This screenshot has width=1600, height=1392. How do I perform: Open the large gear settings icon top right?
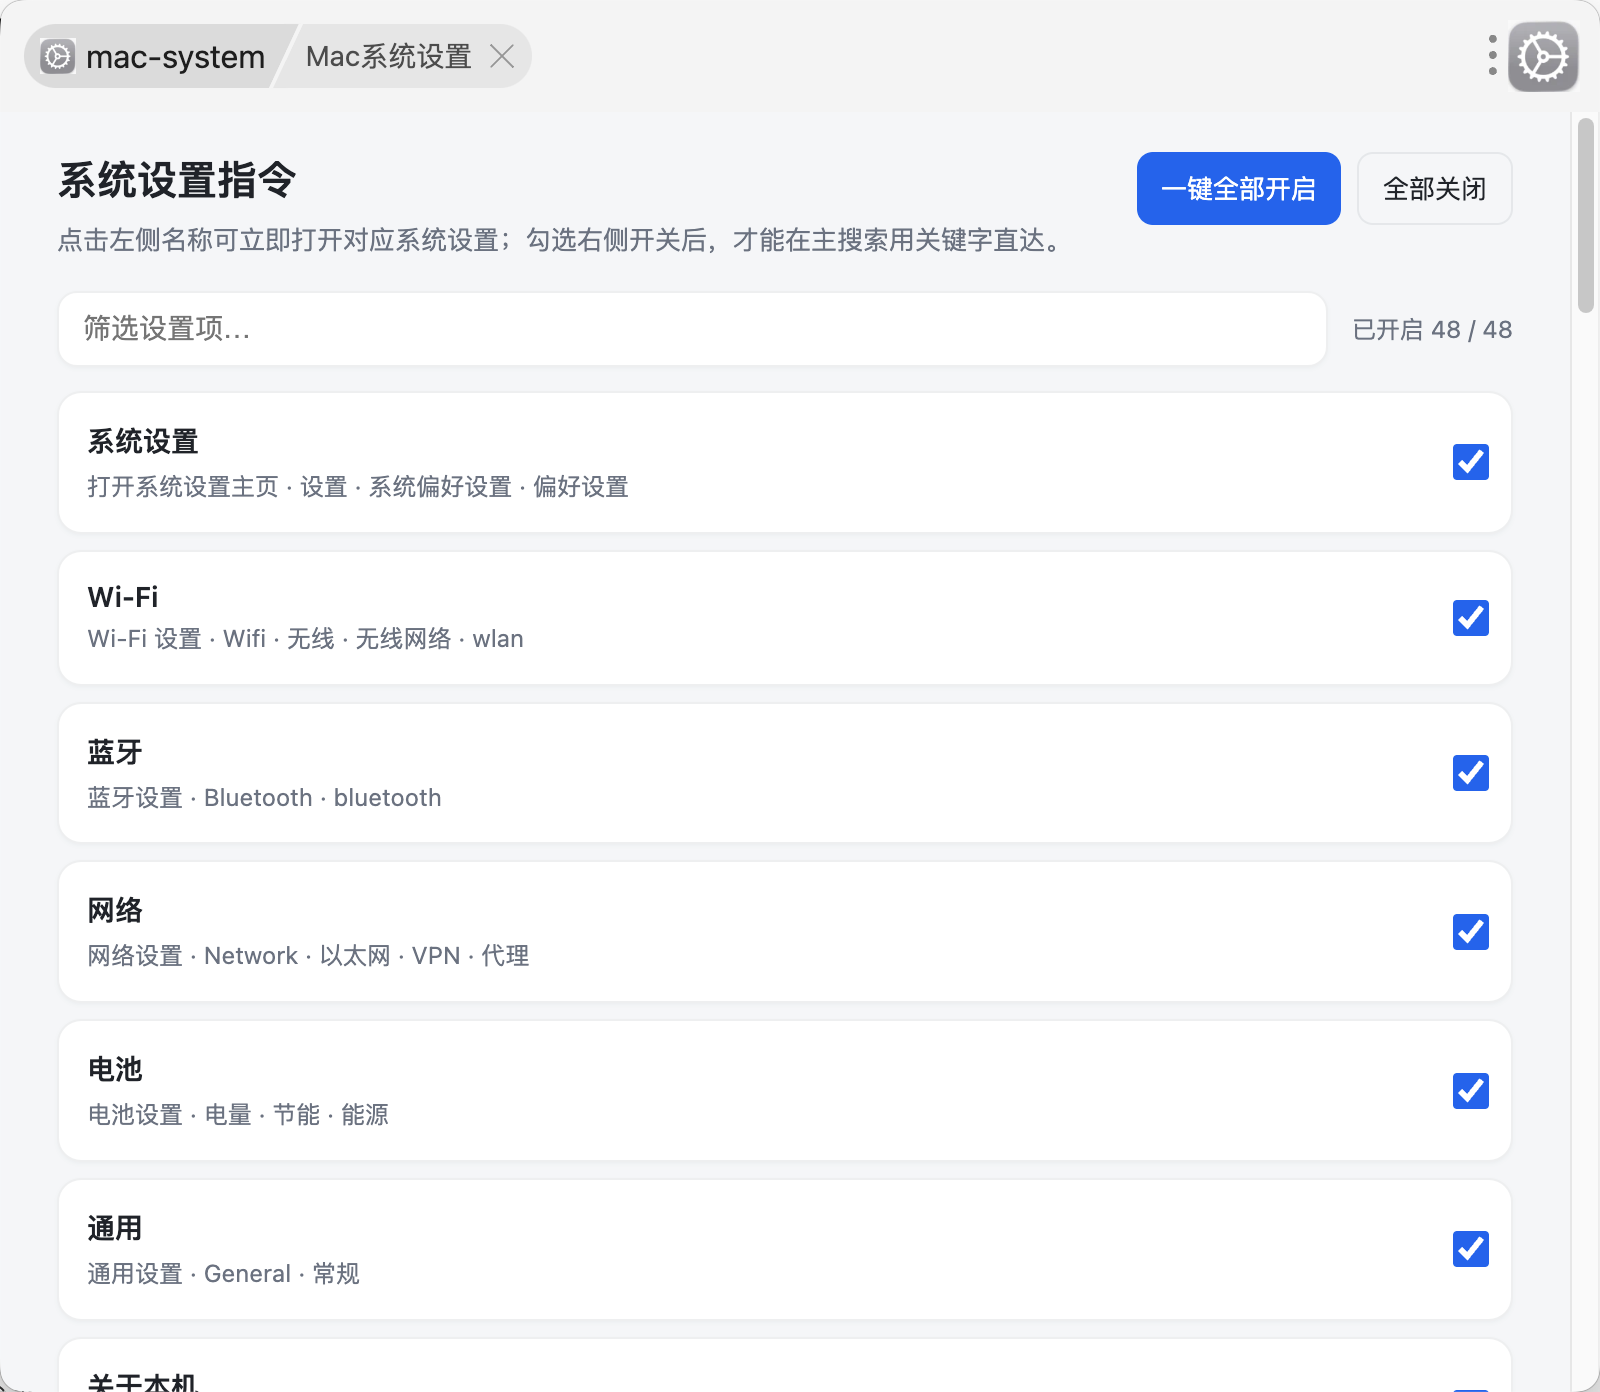pos(1543,57)
